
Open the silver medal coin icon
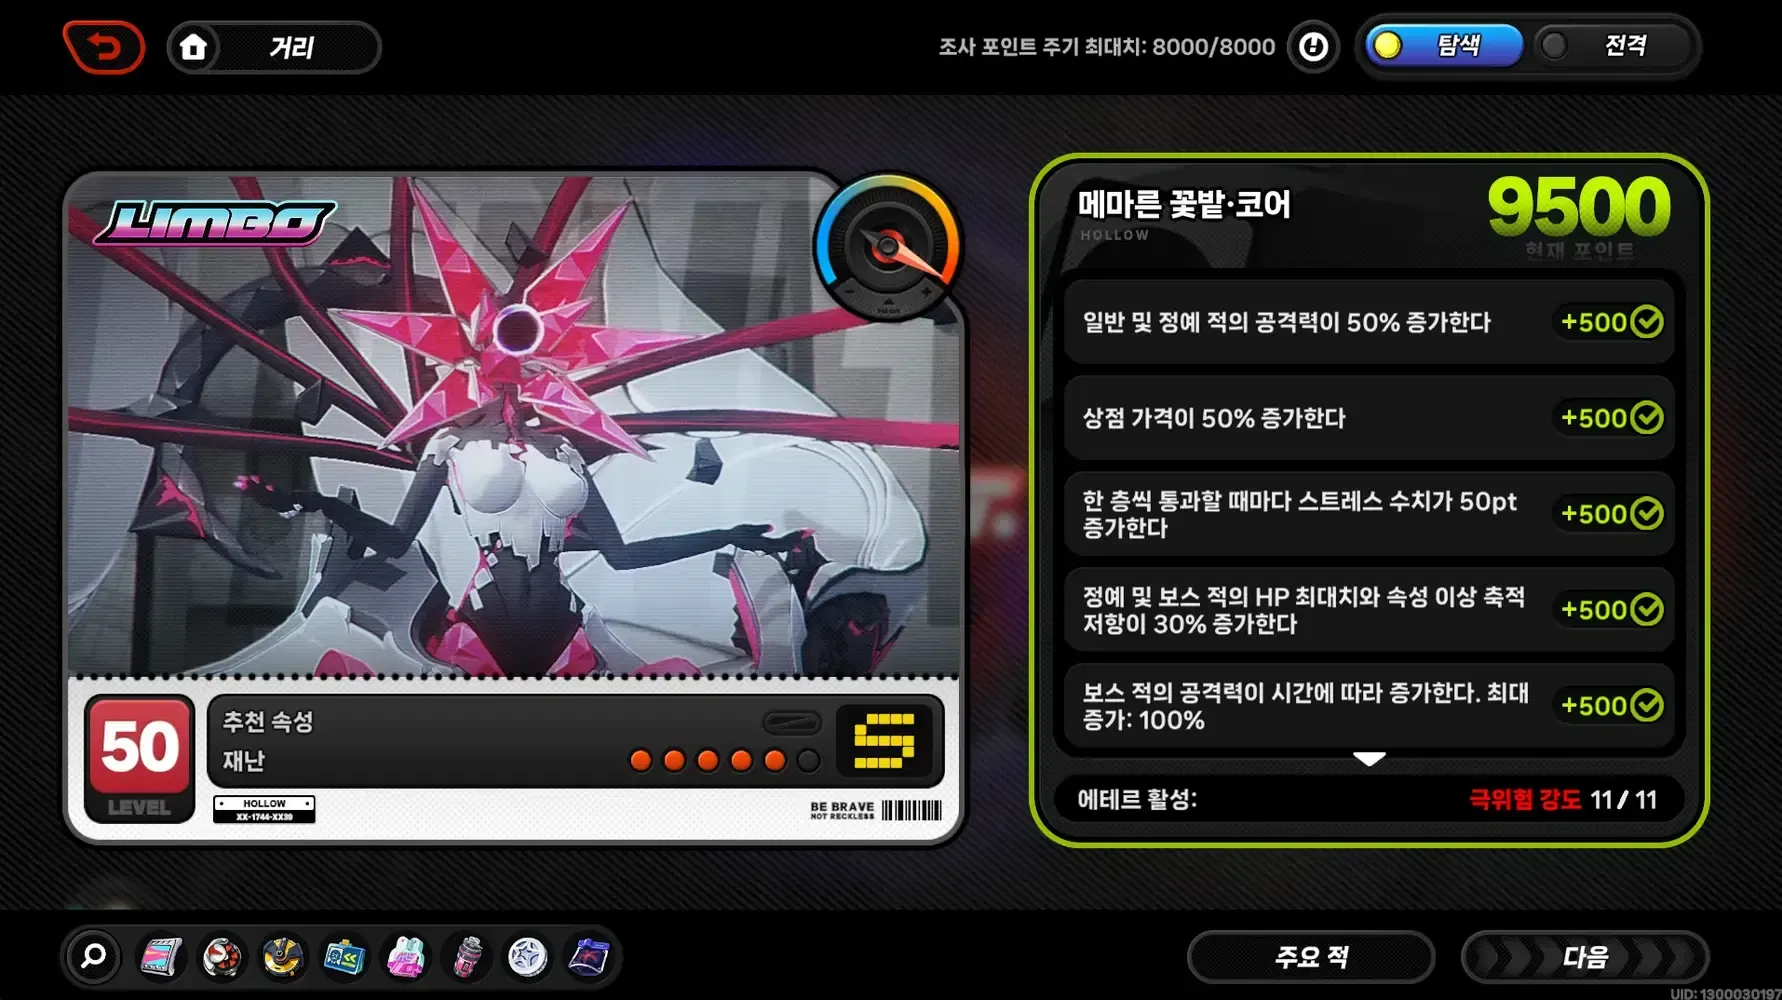pos(529,957)
